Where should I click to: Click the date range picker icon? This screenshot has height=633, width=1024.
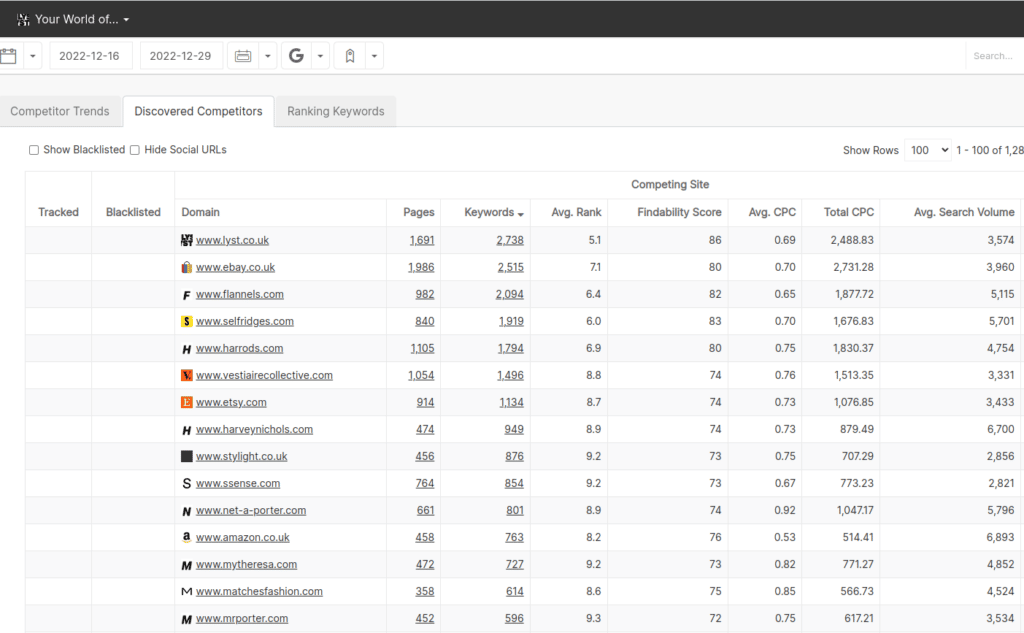click(x=243, y=56)
